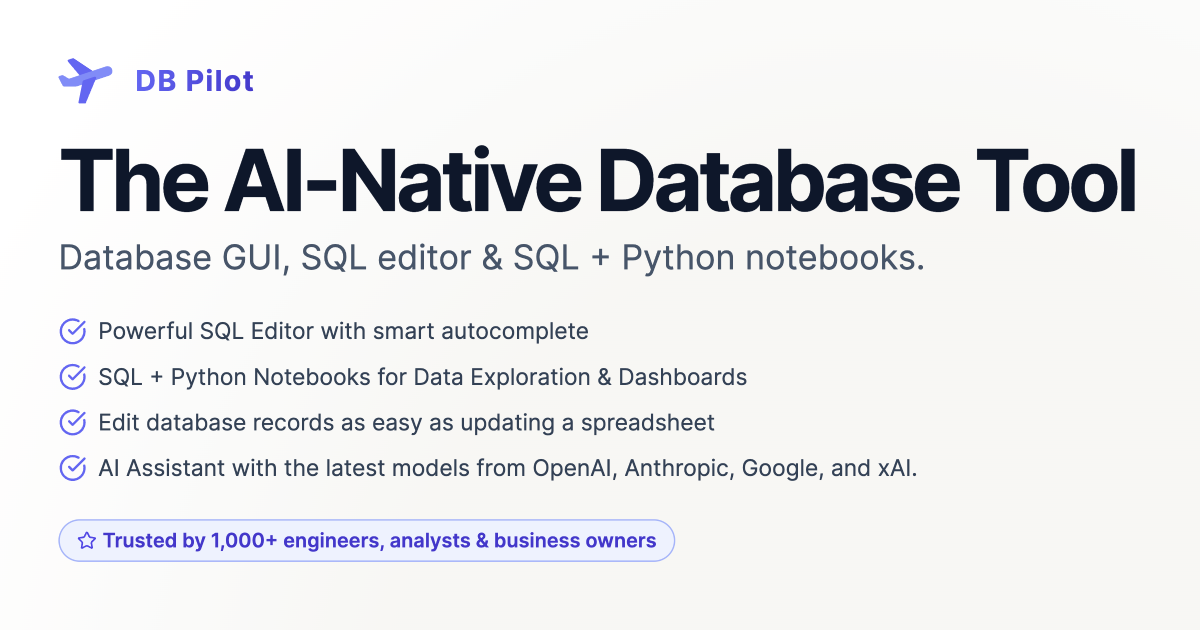This screenshot has width=1200, height=630.
Task: Click the word "Anthropic" in the feature list
Action: pos(678,468)
